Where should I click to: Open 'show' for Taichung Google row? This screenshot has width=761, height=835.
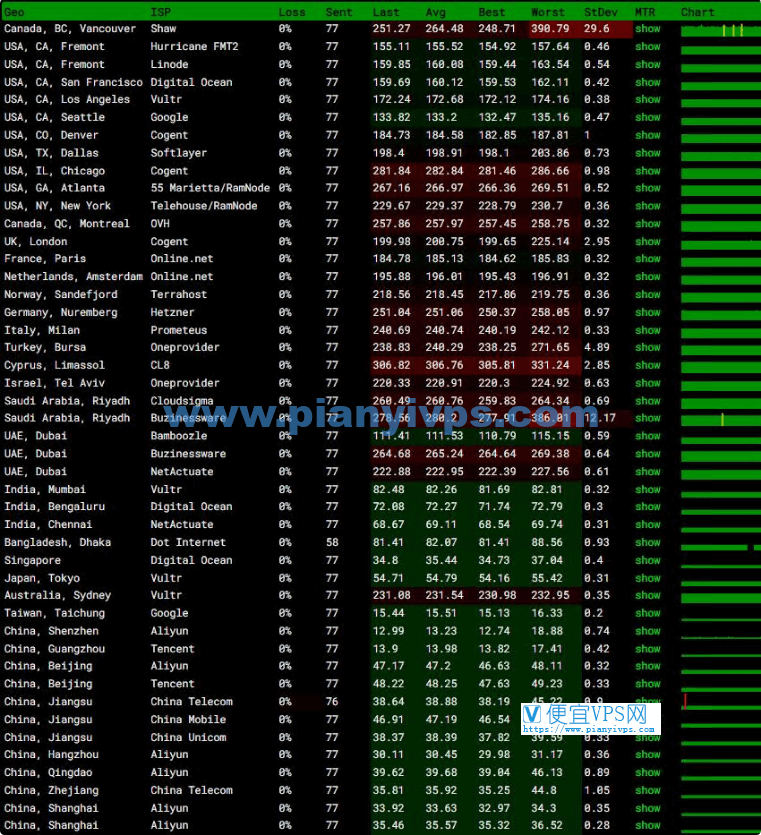[648, 613]
